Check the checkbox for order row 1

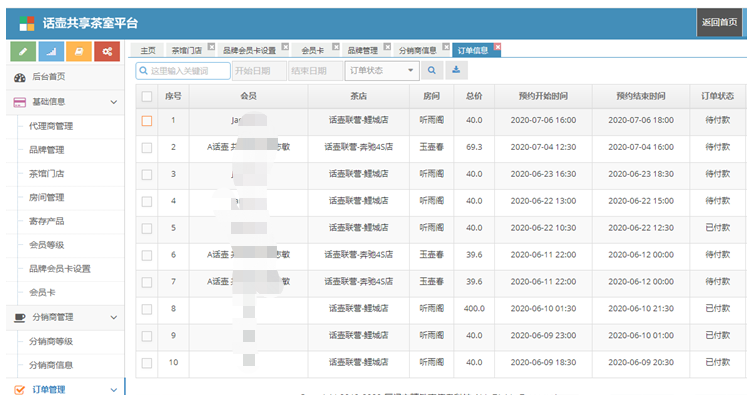(147, 121)
